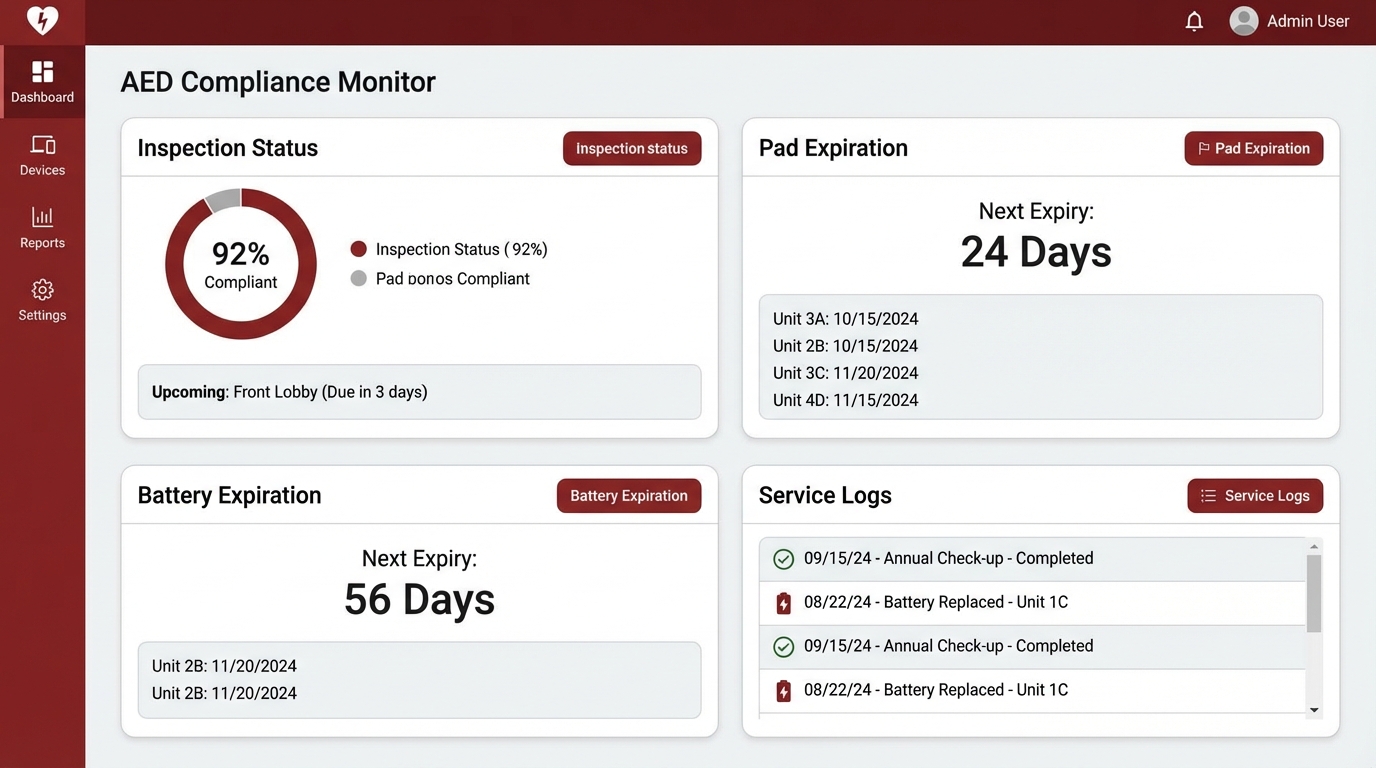Click the red battery icon on the first Battery Replaced log

[784, 603]
